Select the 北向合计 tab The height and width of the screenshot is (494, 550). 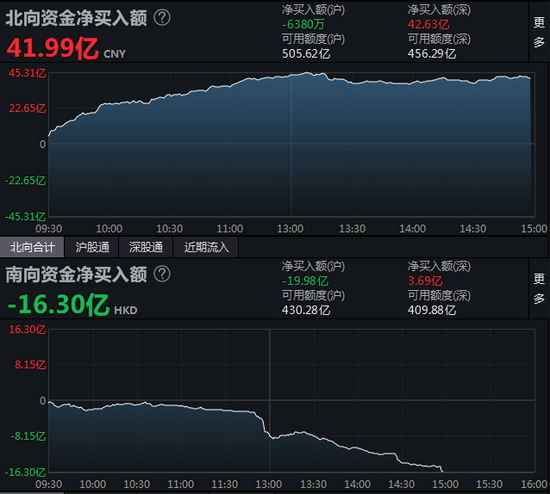coord(32,247)
